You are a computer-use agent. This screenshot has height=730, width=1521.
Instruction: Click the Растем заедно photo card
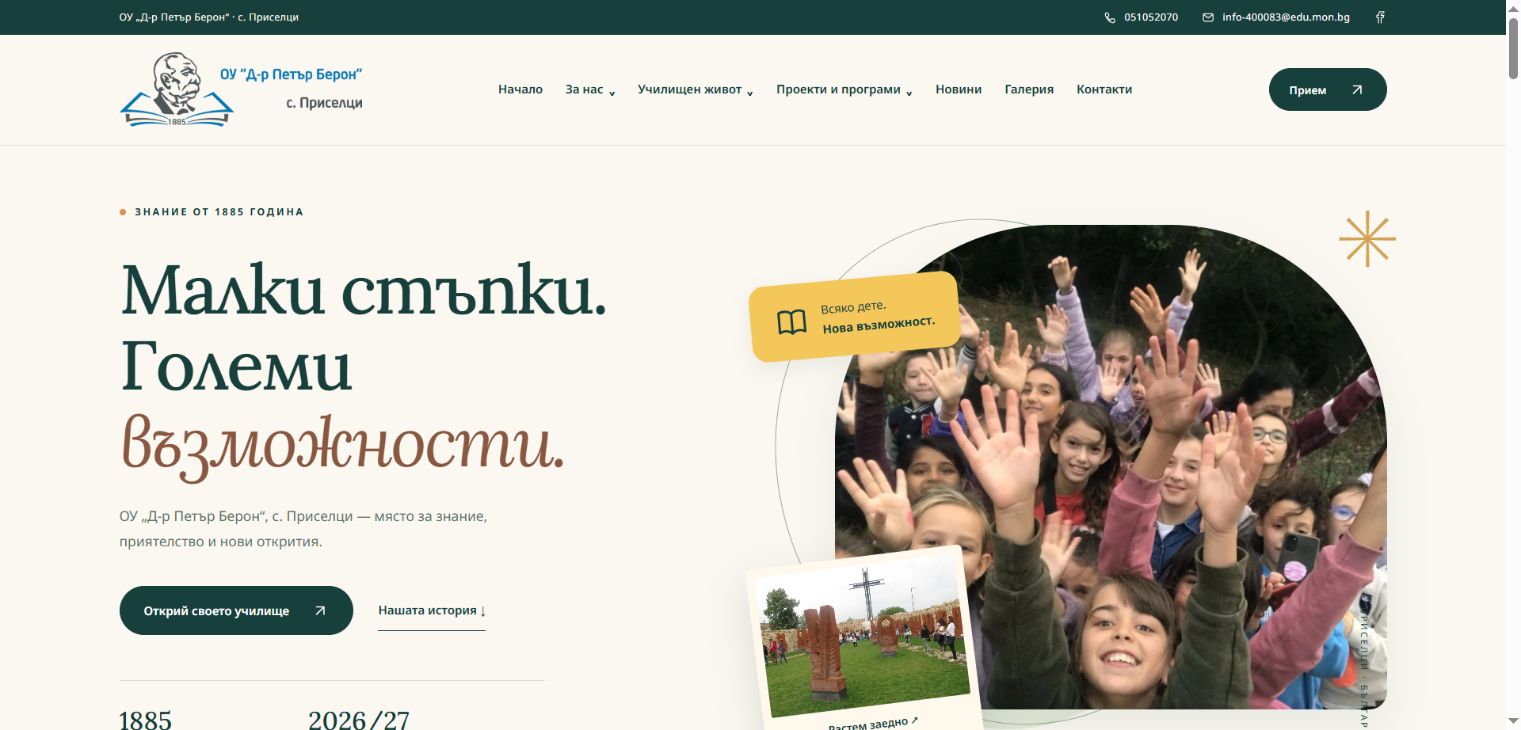(x=866, y=642)
